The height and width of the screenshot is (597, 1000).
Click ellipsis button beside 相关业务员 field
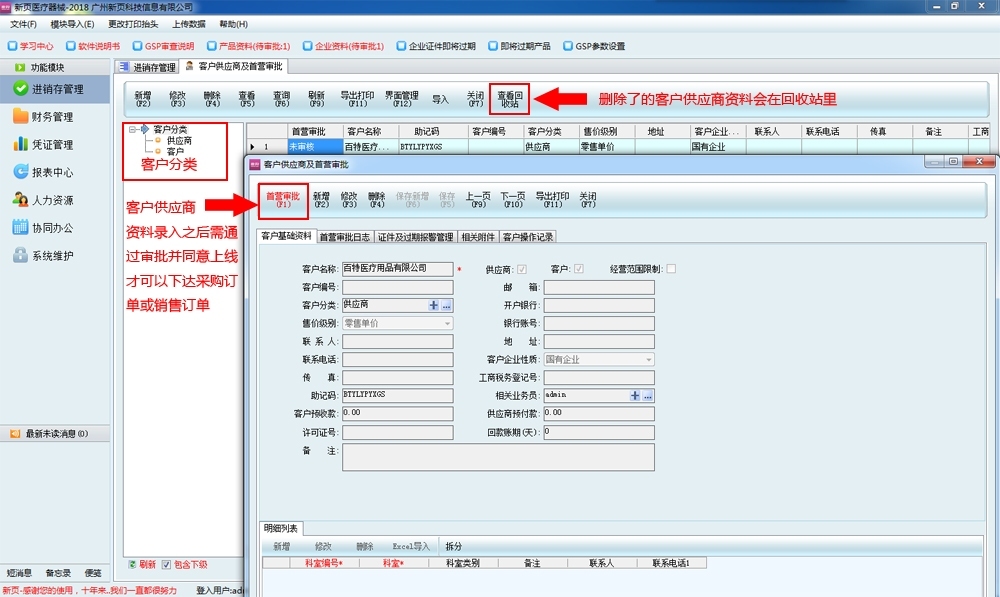[x=647, y=396]
